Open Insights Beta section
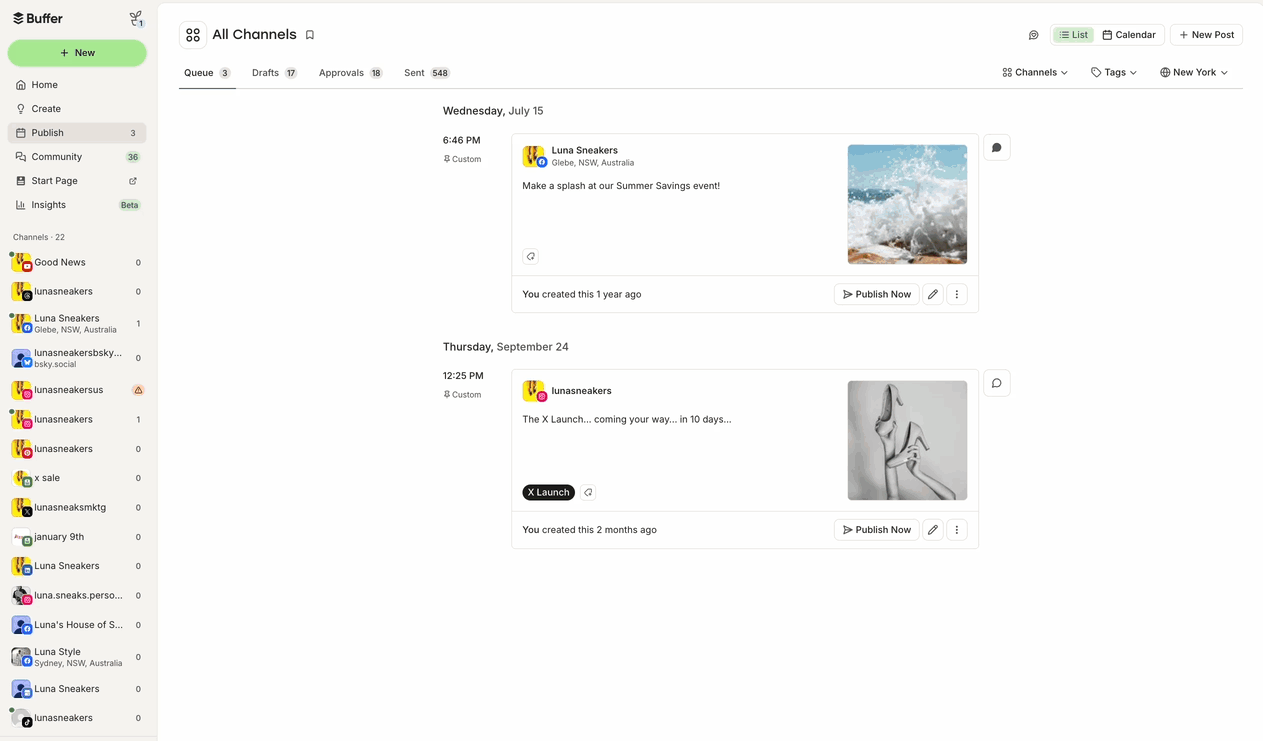The image size is (1263, 741). (77, 205)
